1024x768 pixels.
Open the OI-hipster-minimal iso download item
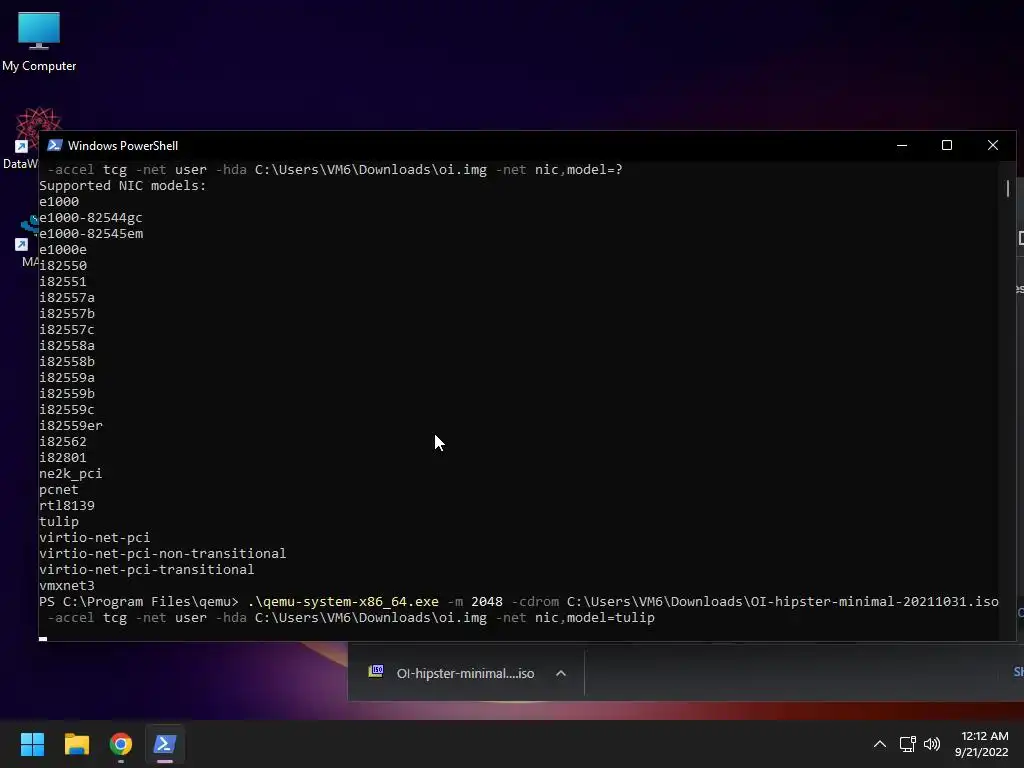pyautogui.click(x=465, y=673)
